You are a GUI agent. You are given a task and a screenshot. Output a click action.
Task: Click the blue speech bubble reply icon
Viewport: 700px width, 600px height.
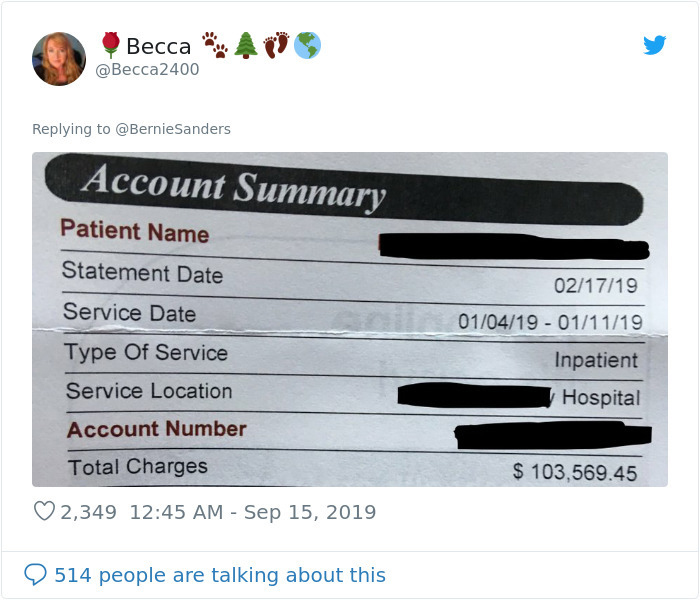pos(35,575)
